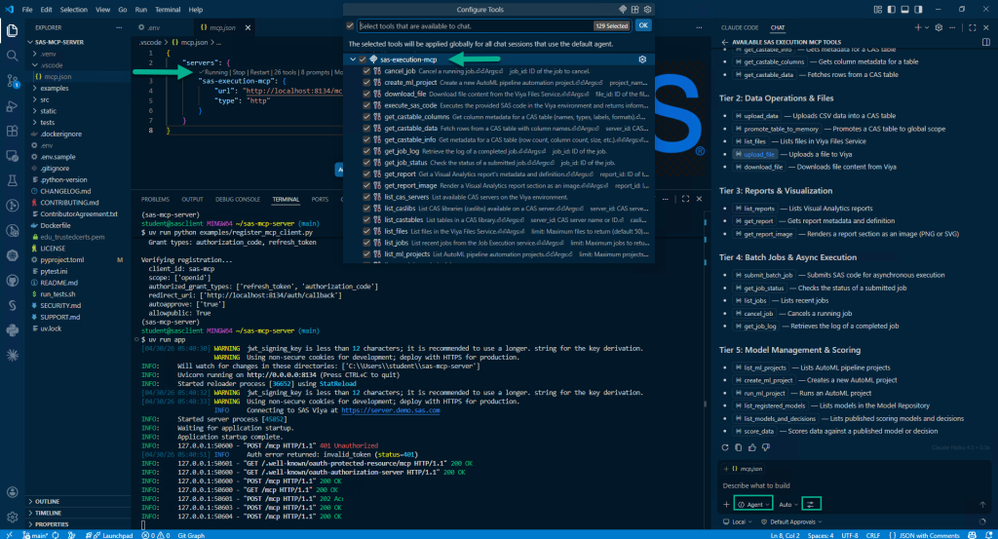Open the Agent mode dropdown

pyautogui.click(x=754, y=504)
